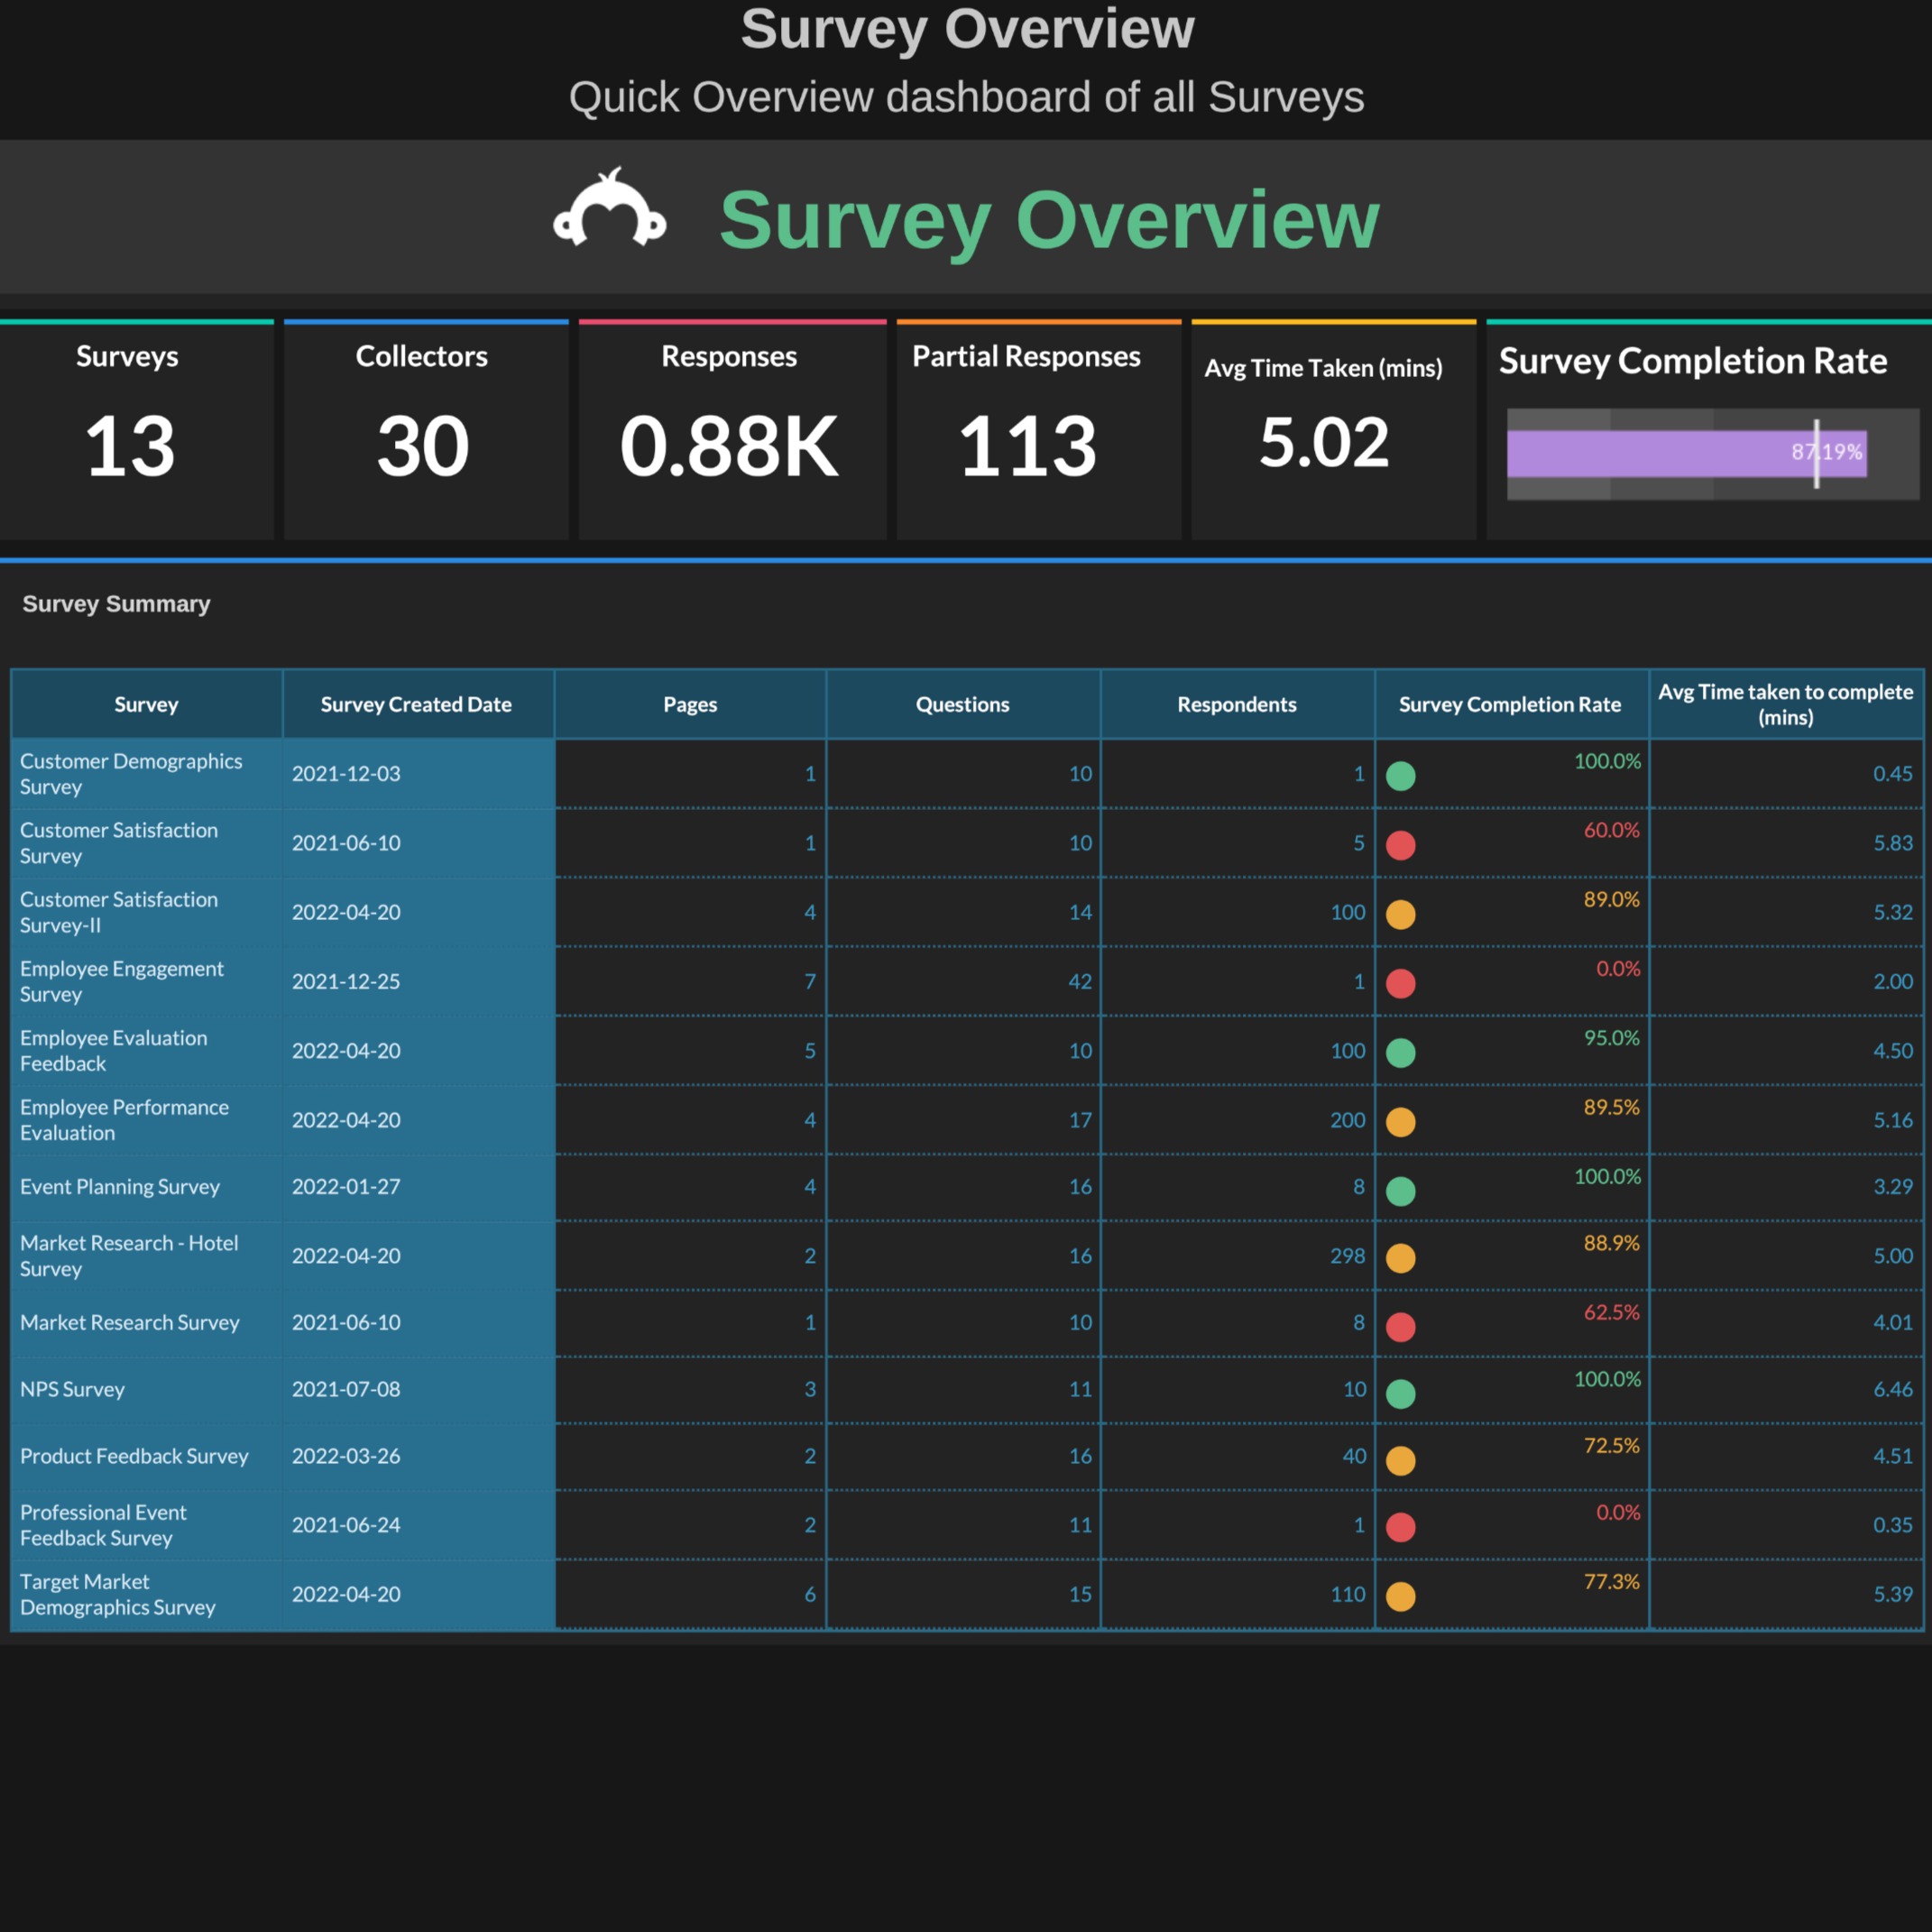Select the Survey Completion Rate progress bar
This screenshot has height=1932, width=1932.
click(1687, 453)
